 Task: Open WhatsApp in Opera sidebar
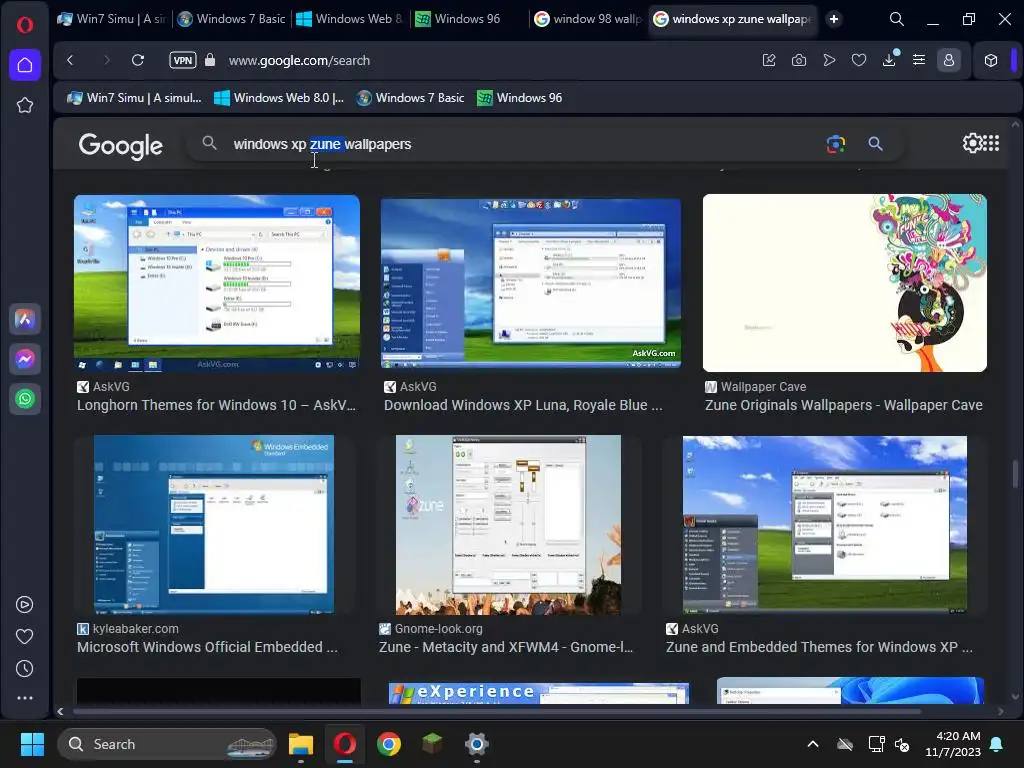coord(25,399)
